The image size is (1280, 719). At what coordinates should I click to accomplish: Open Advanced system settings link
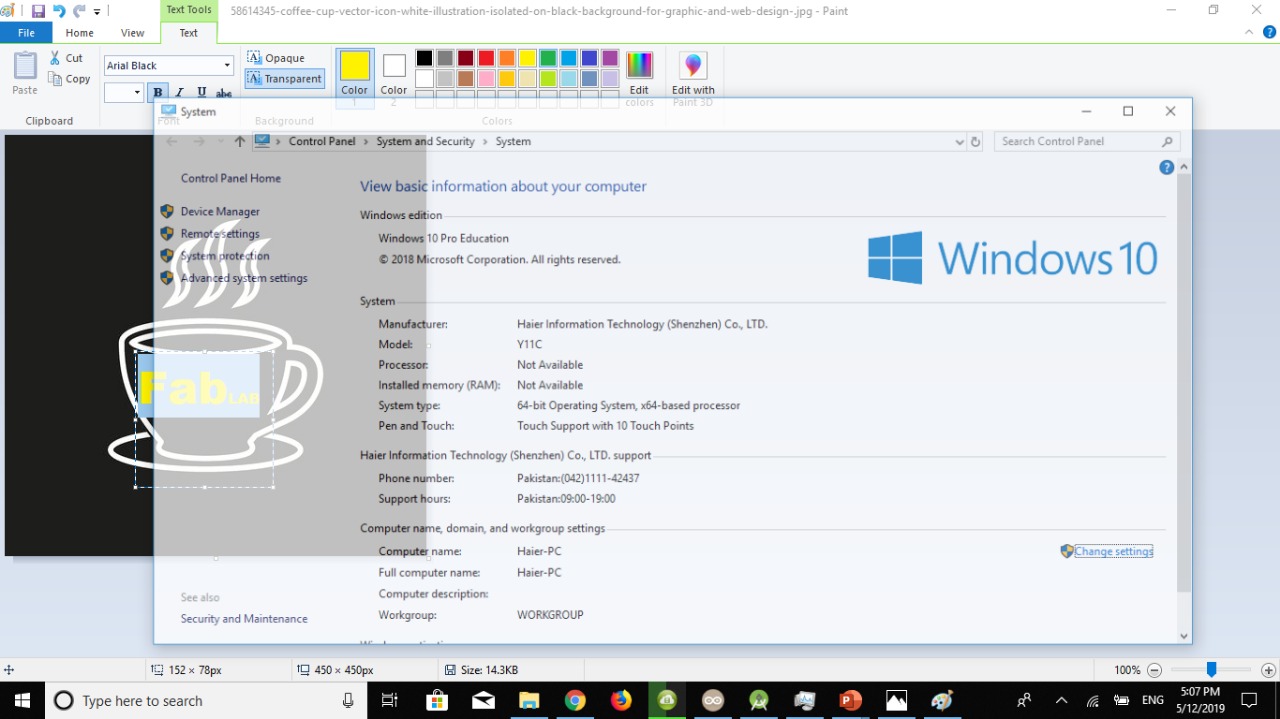[244, 278]
